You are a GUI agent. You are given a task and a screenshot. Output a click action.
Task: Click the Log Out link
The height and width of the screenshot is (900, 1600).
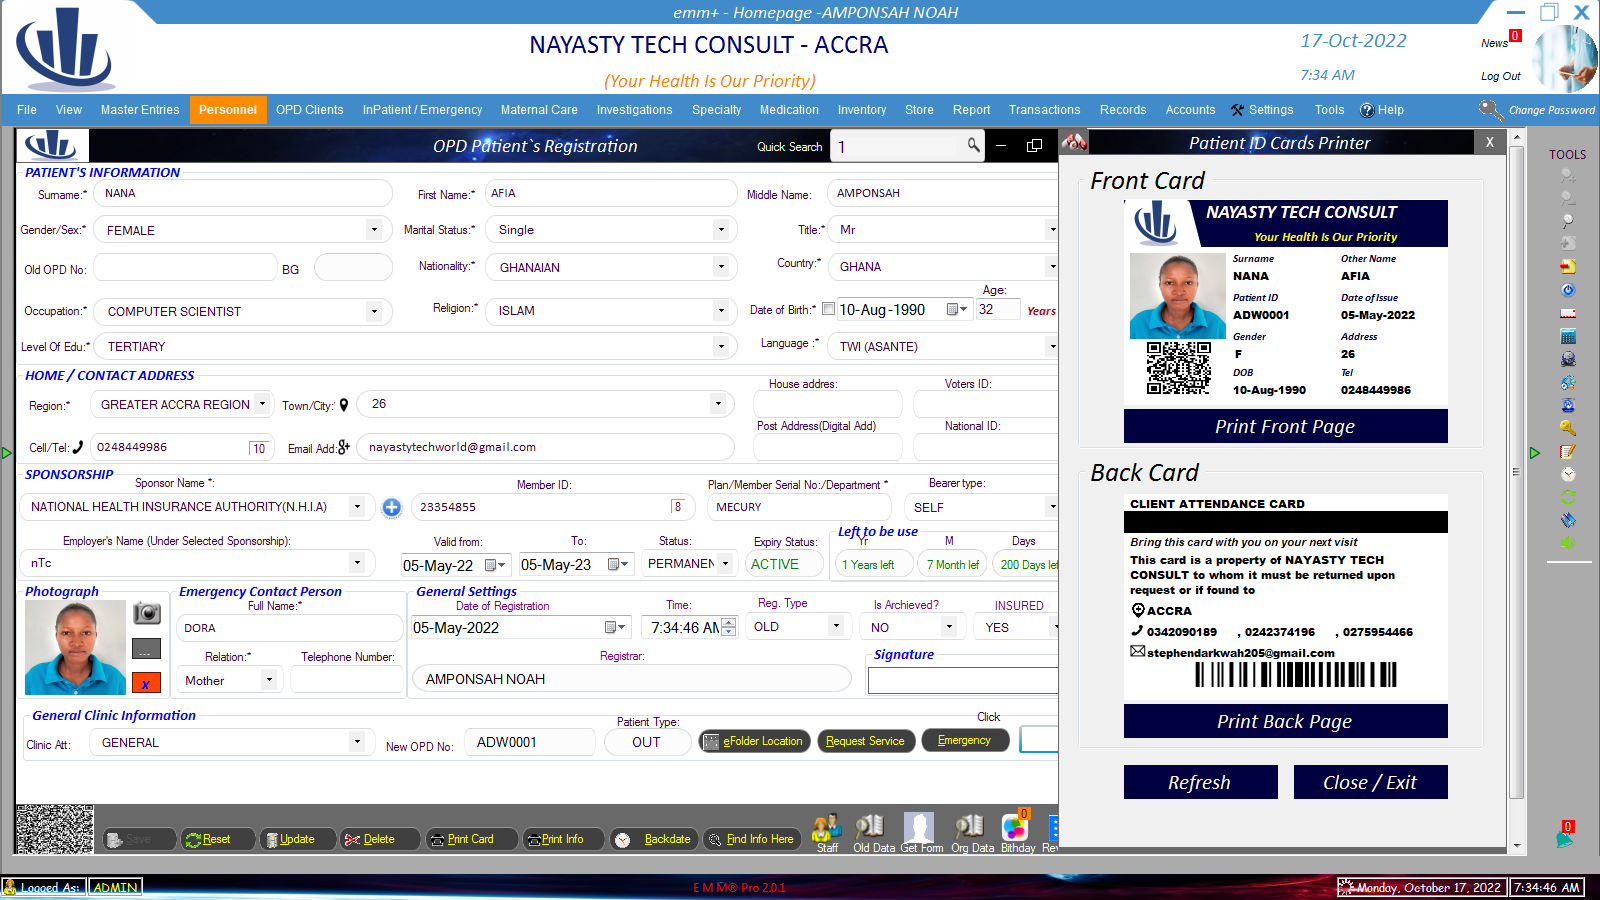pos(1500,76)
